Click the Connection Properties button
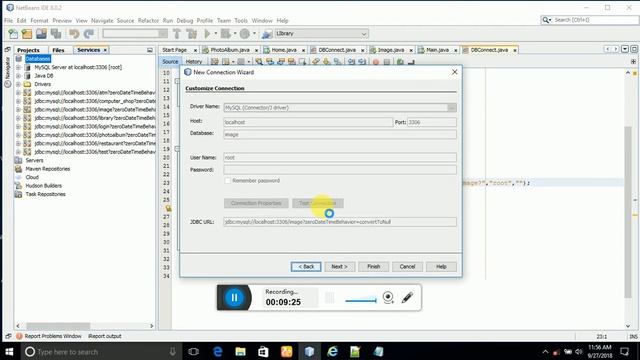This screenshot has height=360, width=640. click(256, 203)
